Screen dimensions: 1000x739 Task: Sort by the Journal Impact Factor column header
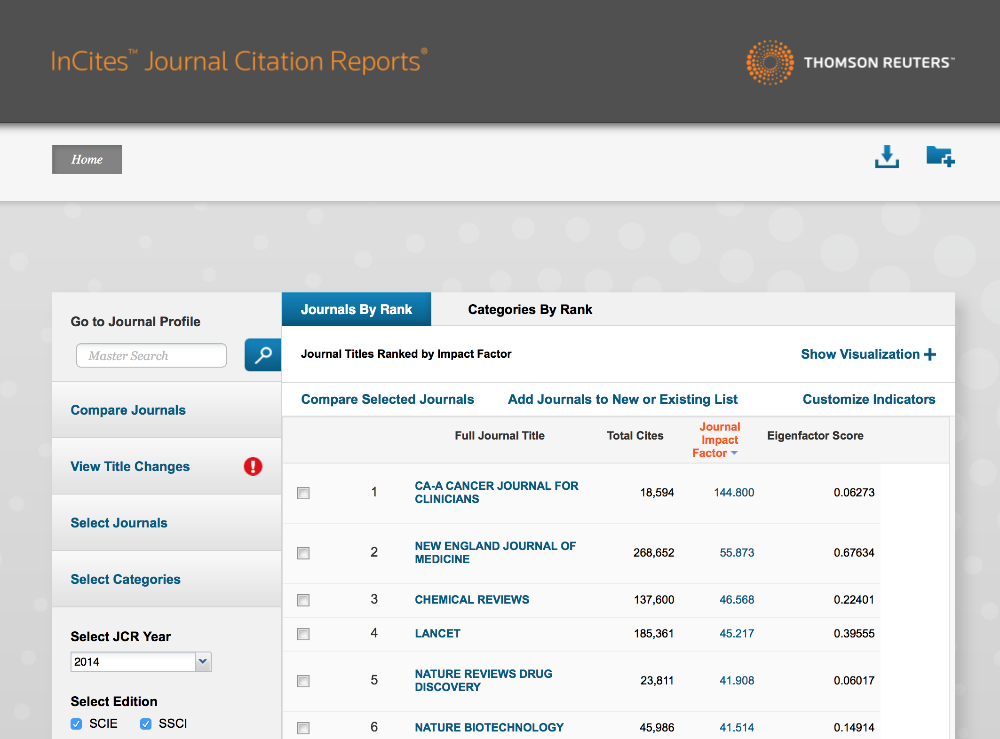coord(719,440)
